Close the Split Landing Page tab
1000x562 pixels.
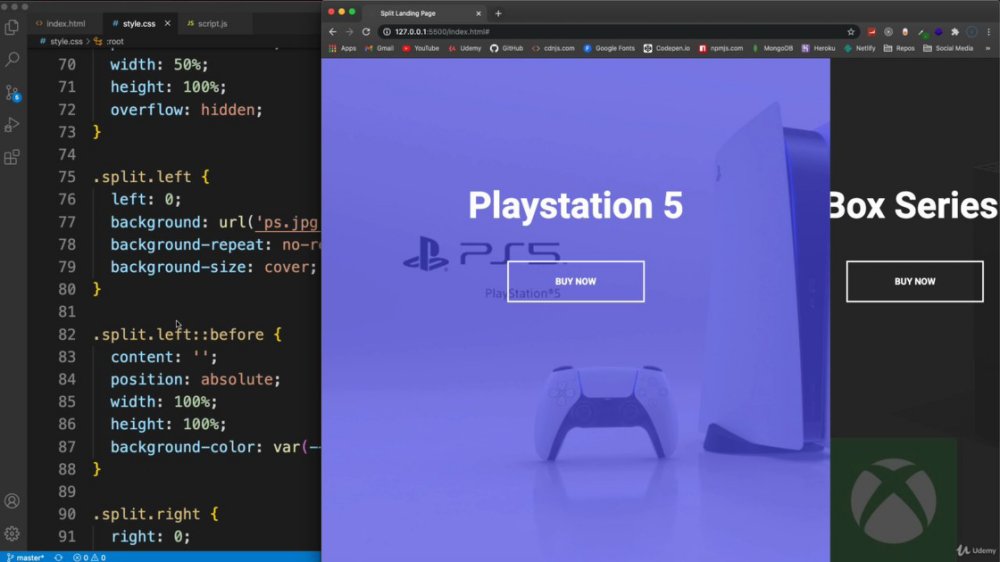tap(478, 13)
